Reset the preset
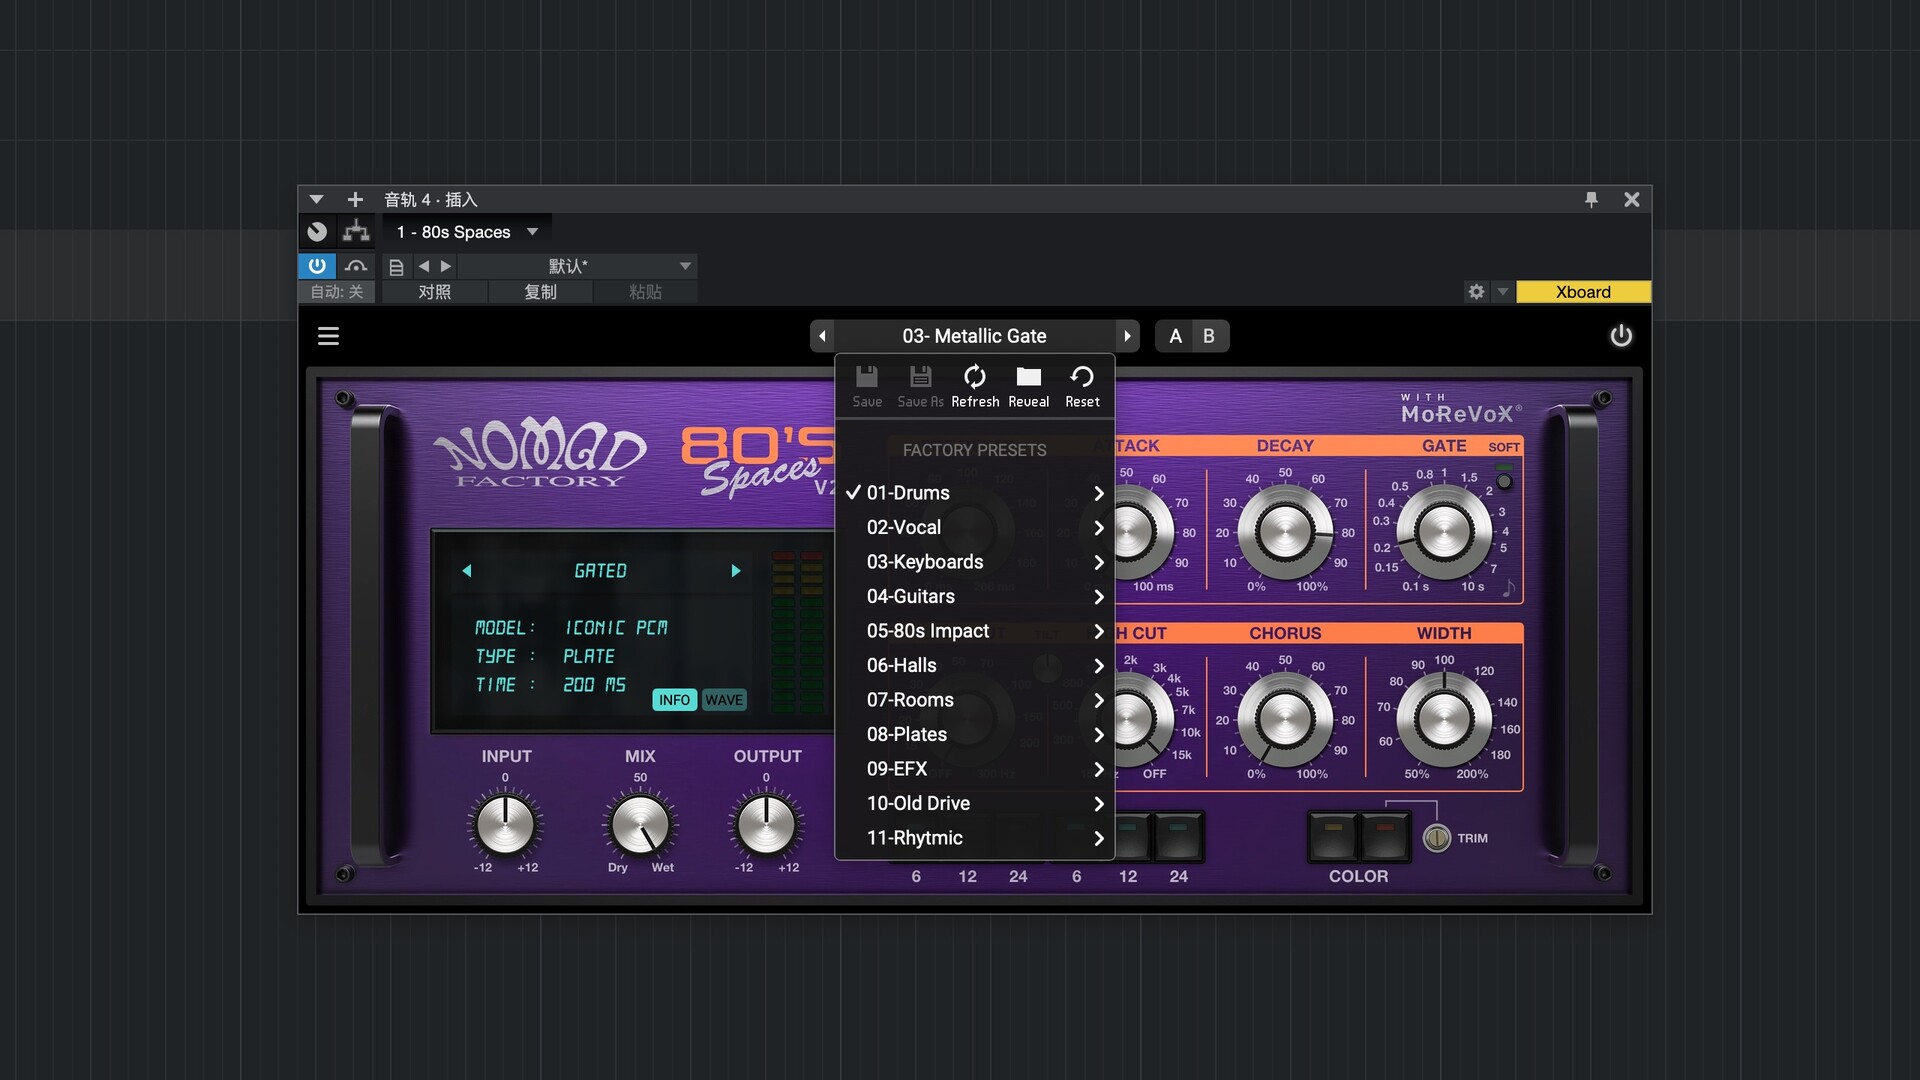 click(1082, 386)
